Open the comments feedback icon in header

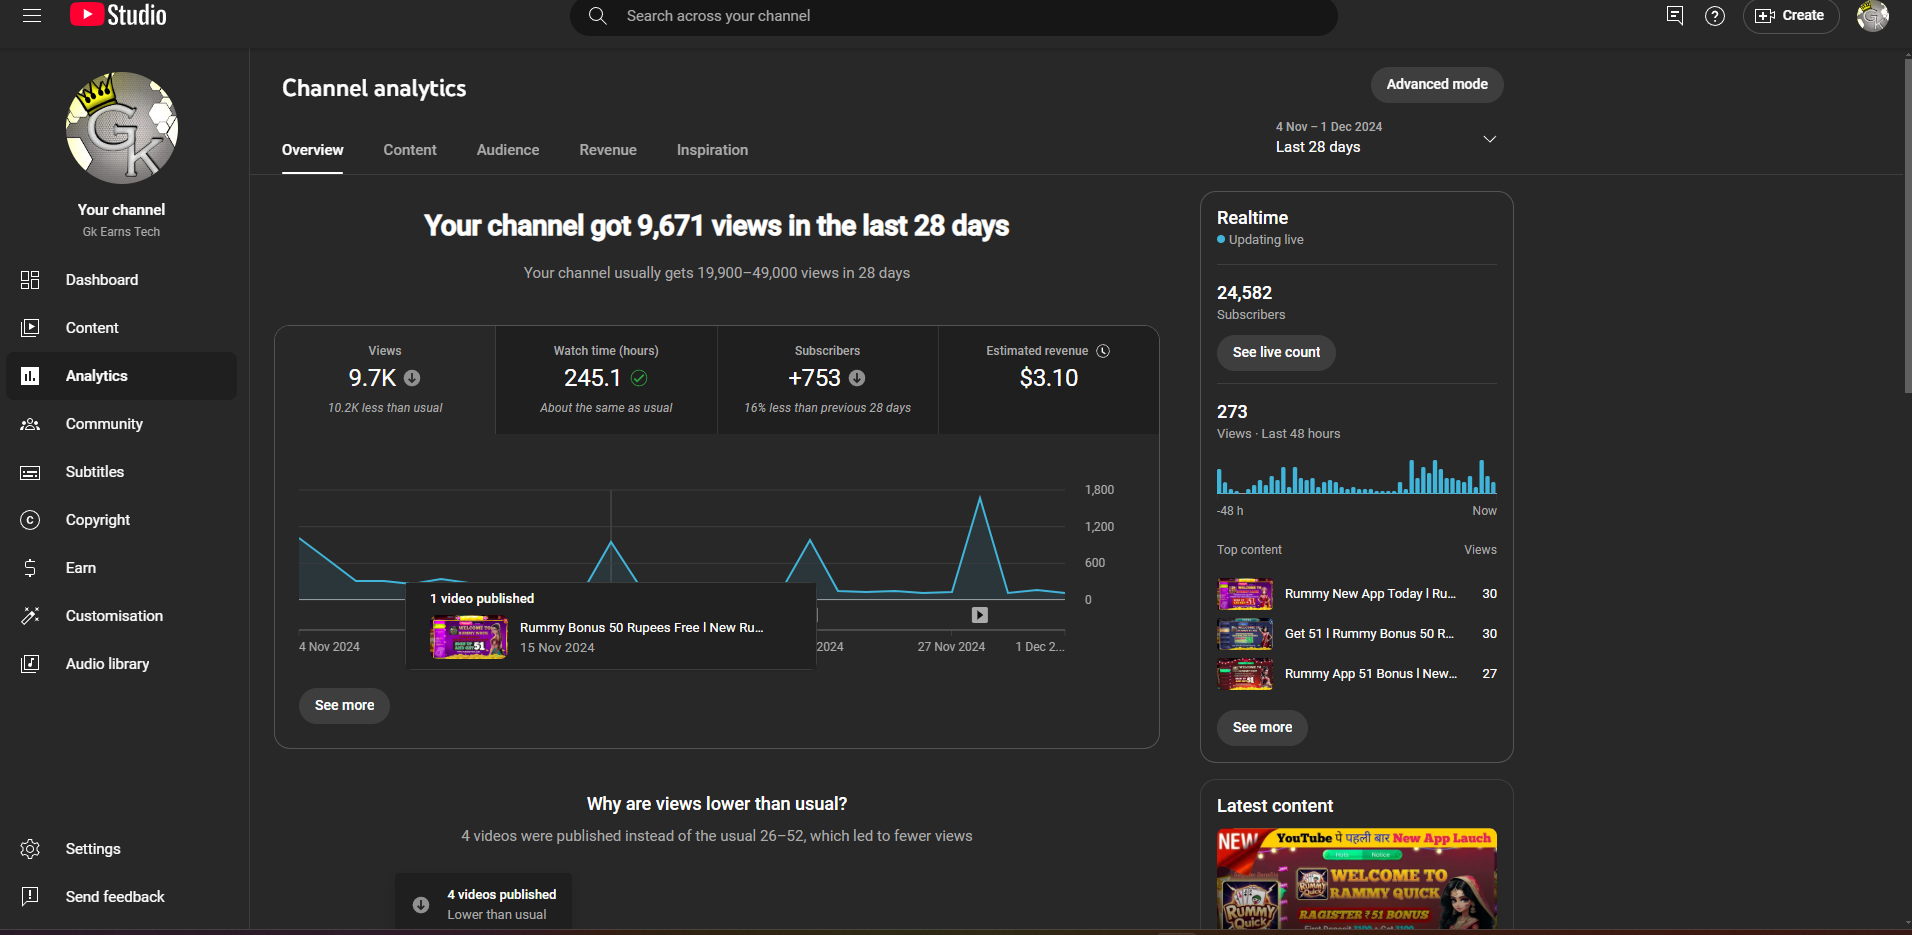click(x=1674, y=15)
